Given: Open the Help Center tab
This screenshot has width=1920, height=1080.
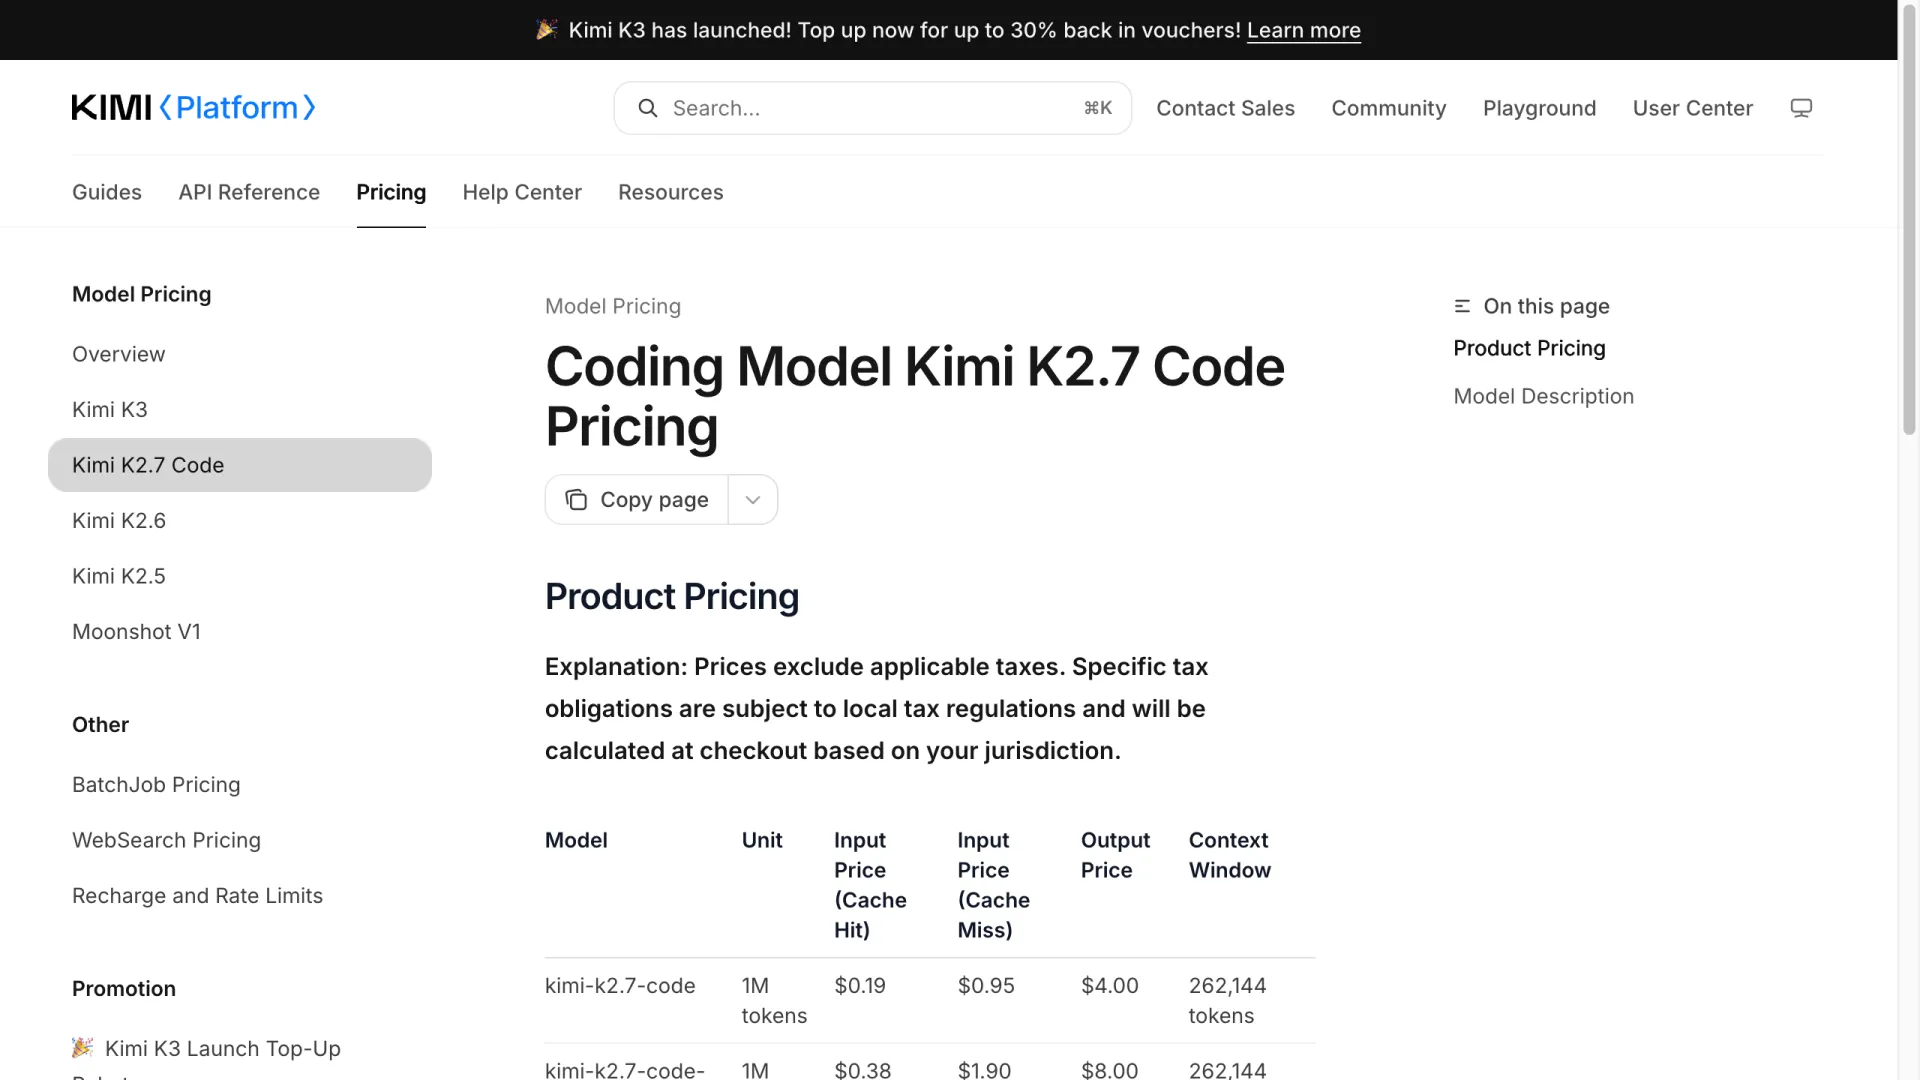Looking at the screenshot, I should [x=522, y=192].
